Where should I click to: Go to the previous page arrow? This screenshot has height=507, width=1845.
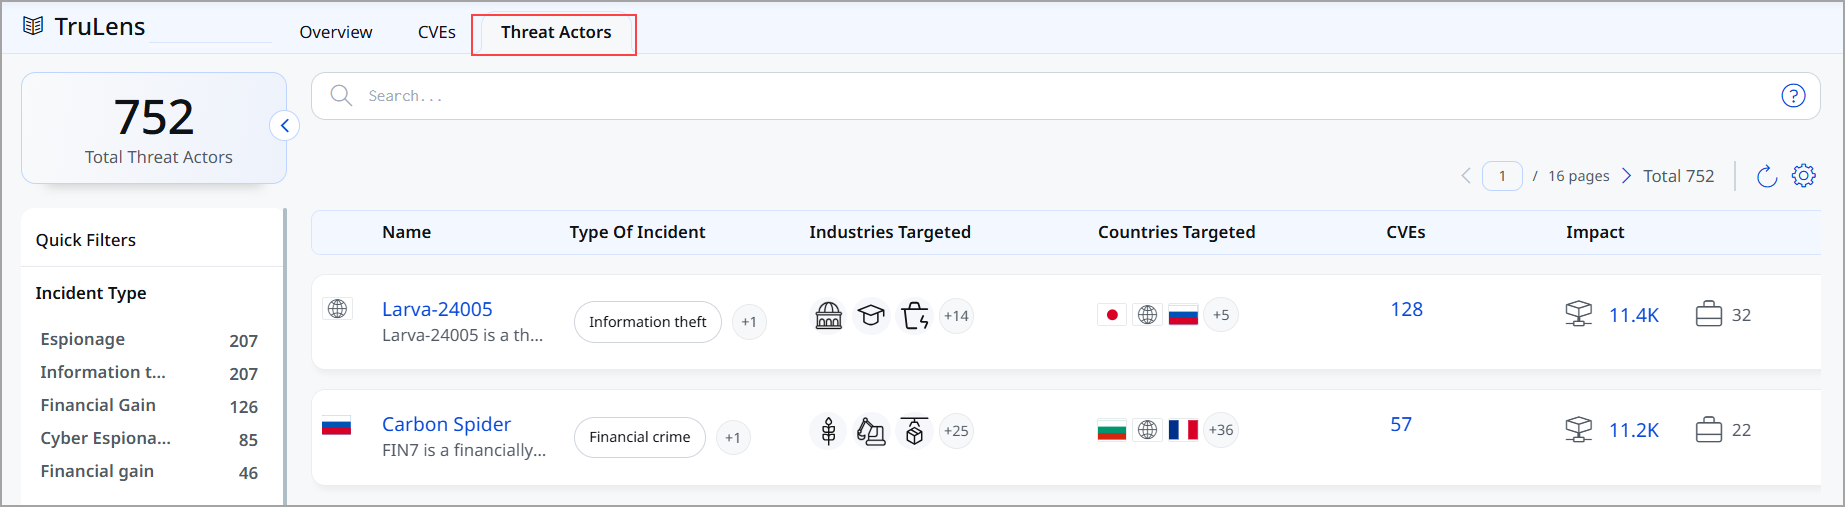click(1466, 176)
